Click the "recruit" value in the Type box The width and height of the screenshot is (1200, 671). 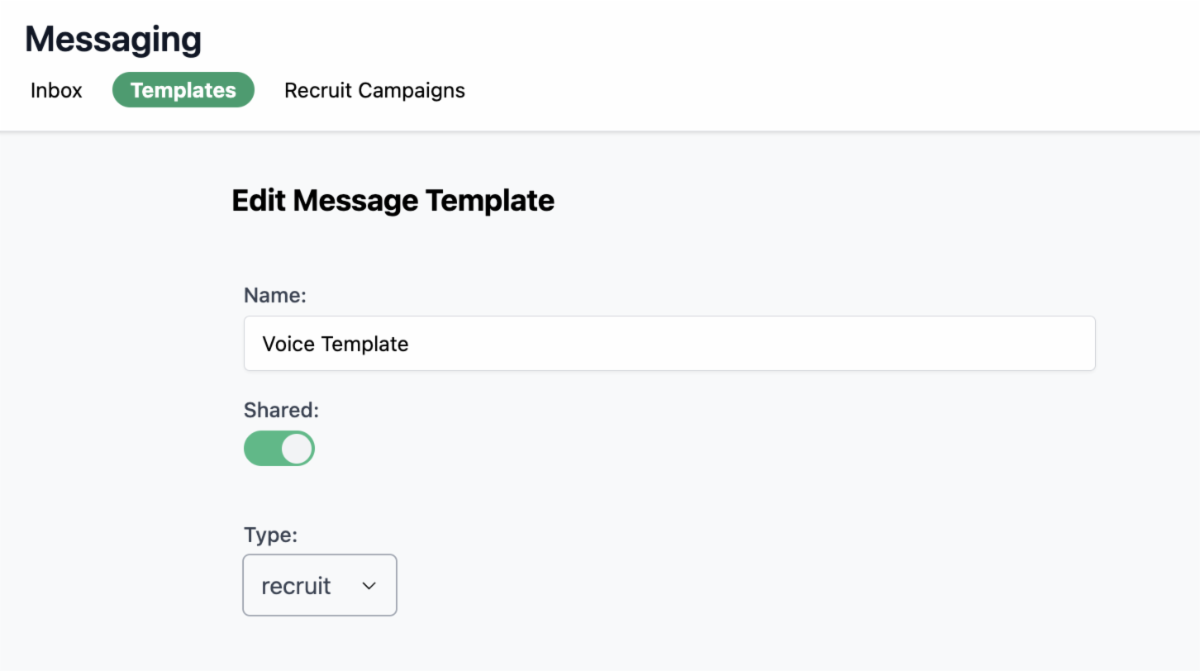pos(296,586)
